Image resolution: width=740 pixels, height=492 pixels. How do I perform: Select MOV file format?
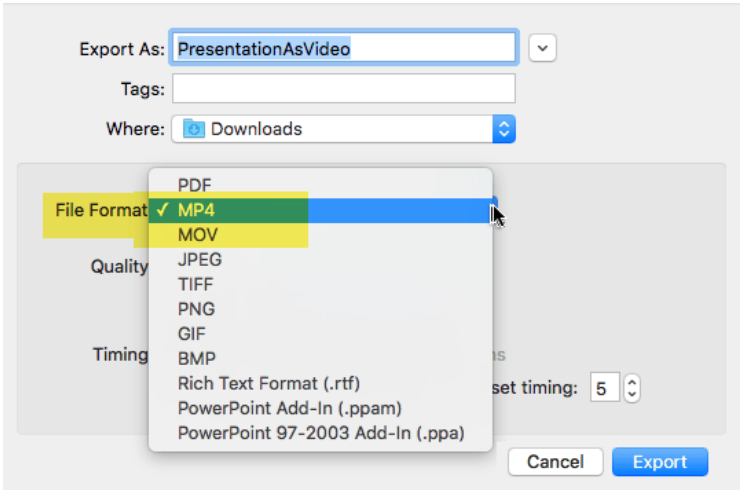[198, 235]
